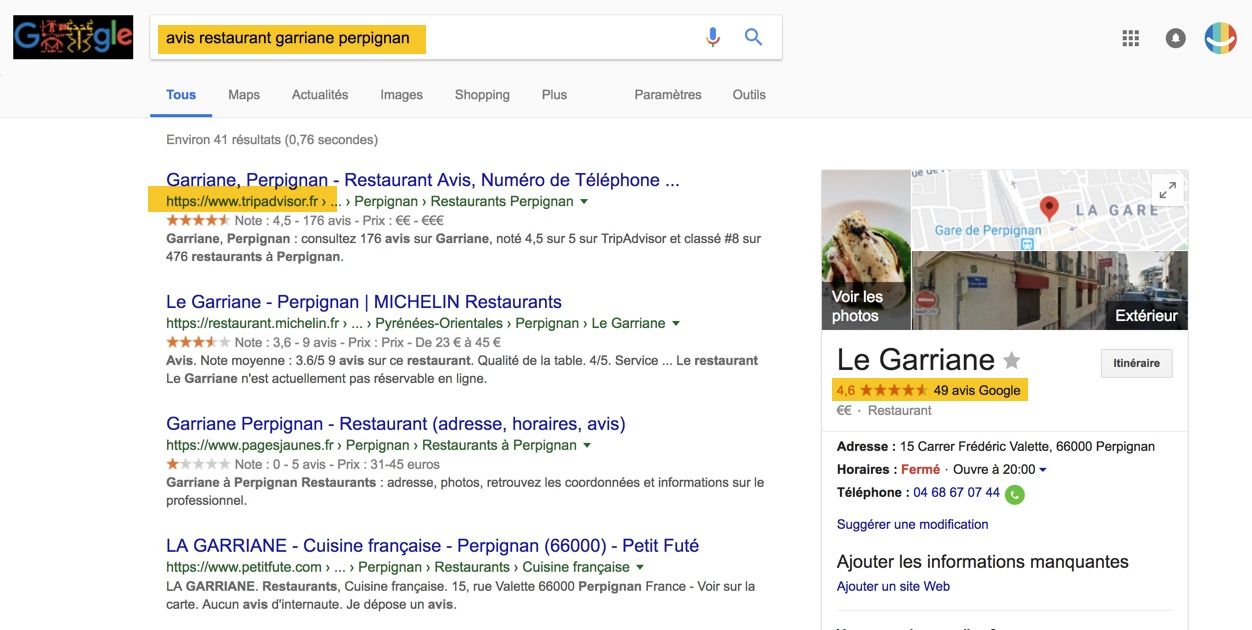Click the Fermé status text

pos(921,470)
